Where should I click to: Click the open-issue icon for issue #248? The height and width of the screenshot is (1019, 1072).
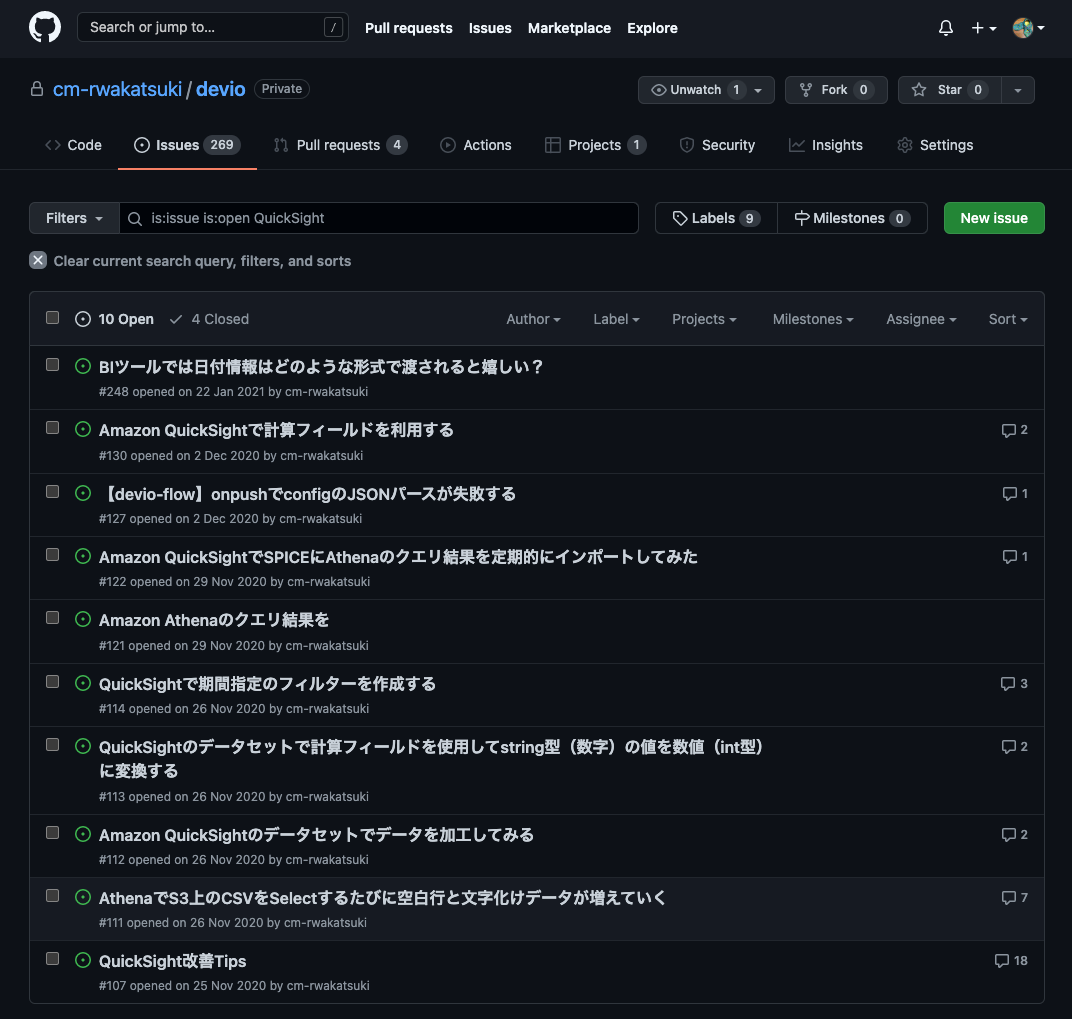pyautogui.click(x=83, y=367)
